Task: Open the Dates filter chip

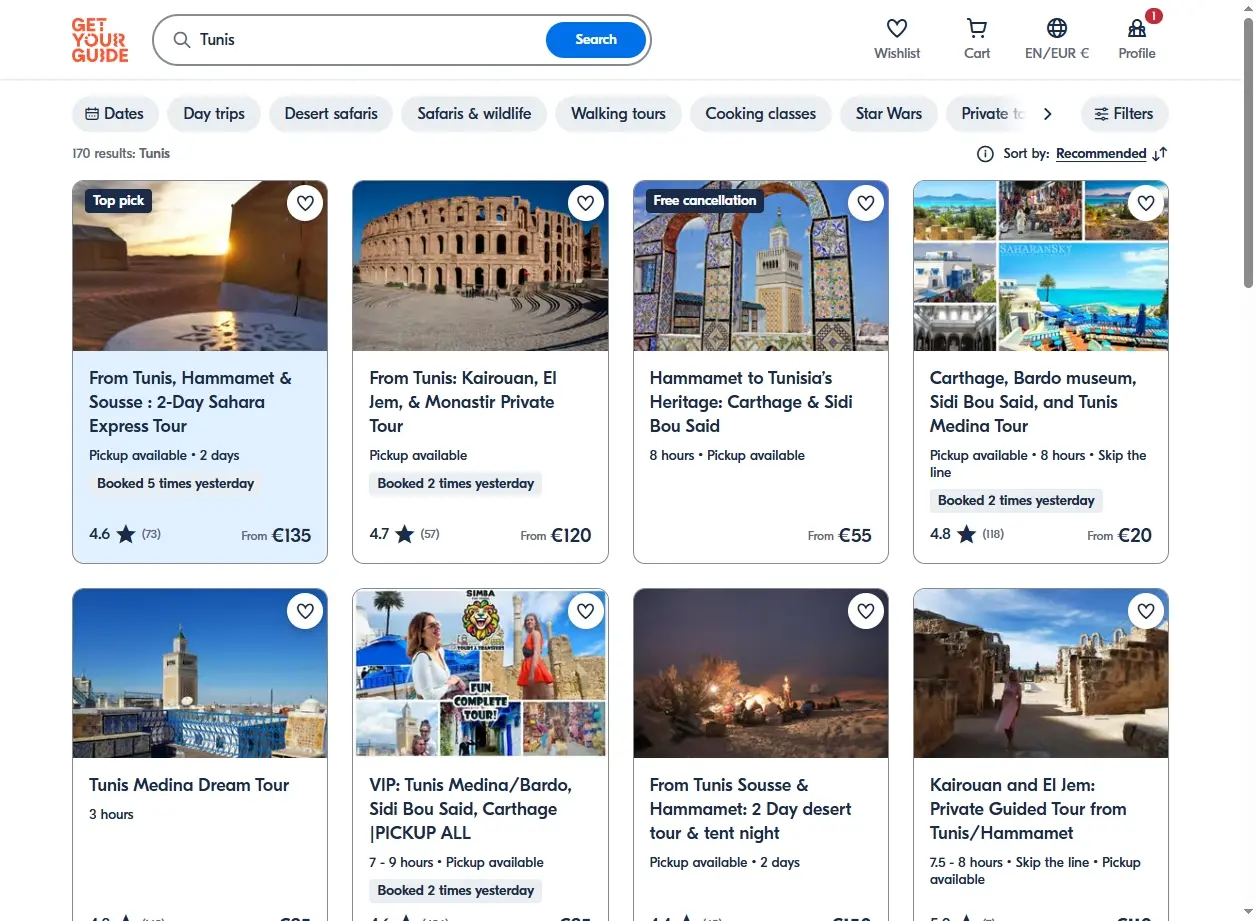Action: pos(115,114)
